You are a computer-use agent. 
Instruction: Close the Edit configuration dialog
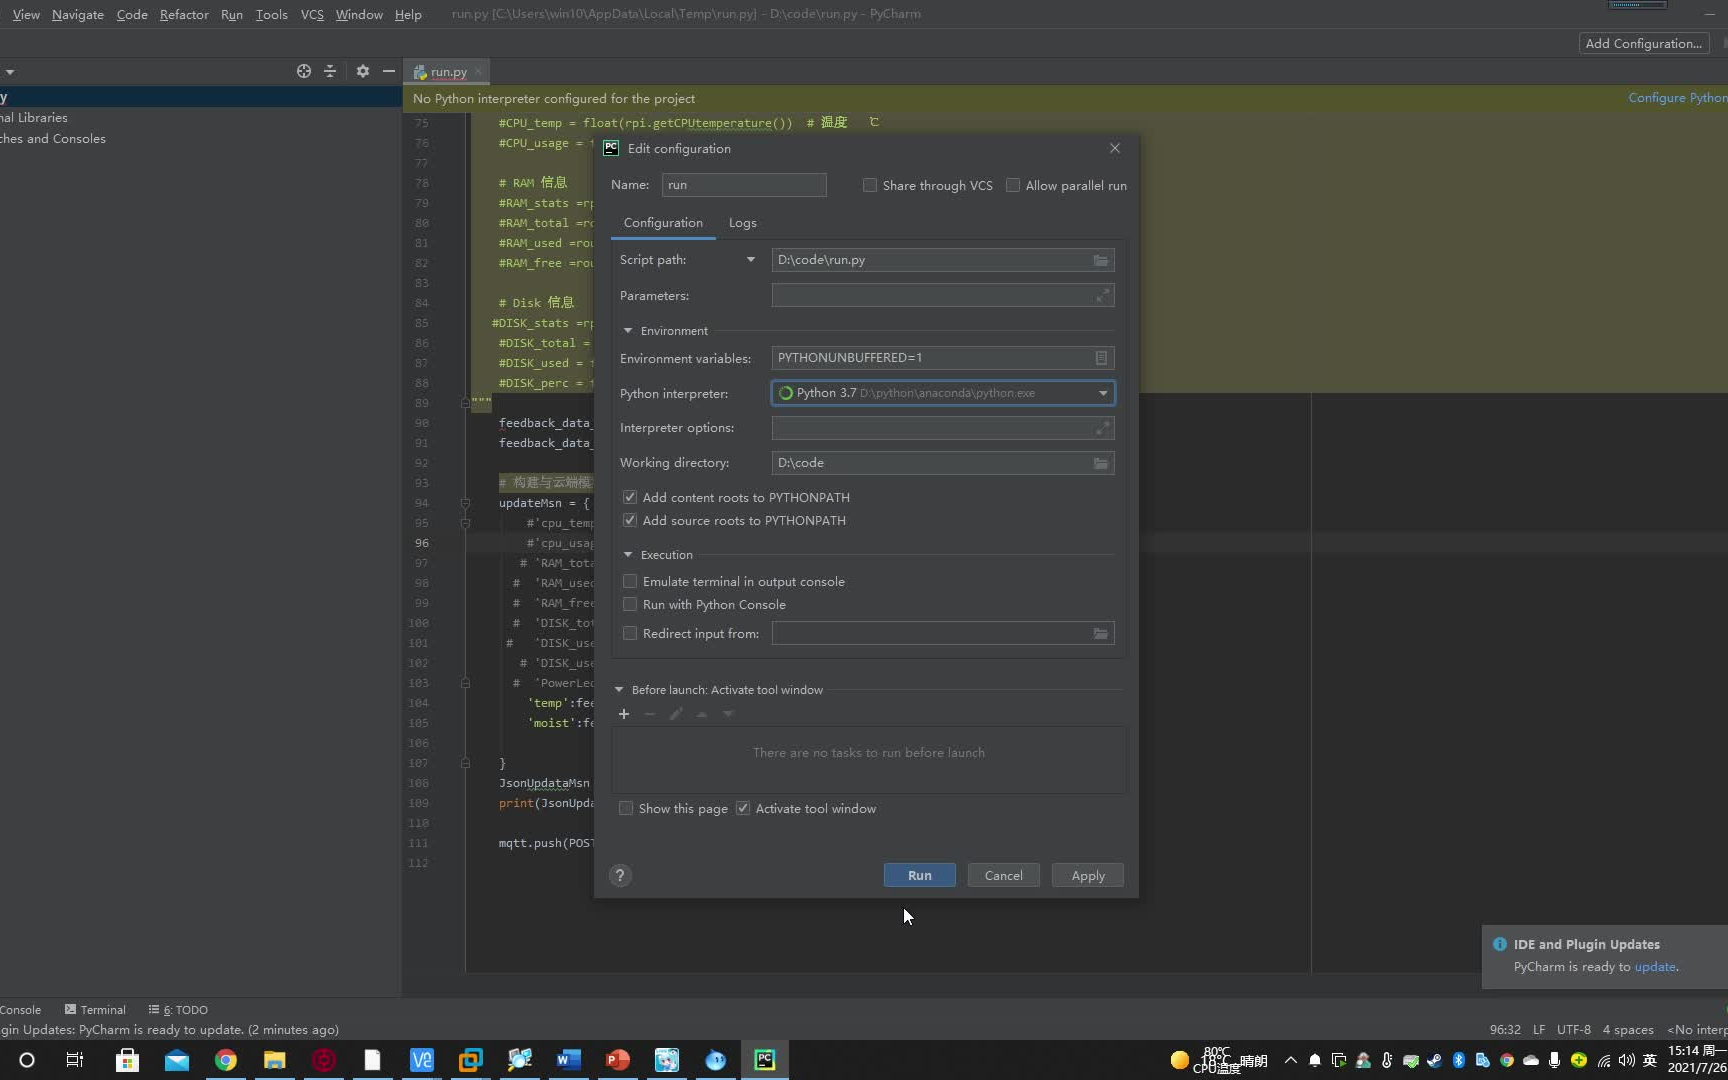[x=1115, y=148]
